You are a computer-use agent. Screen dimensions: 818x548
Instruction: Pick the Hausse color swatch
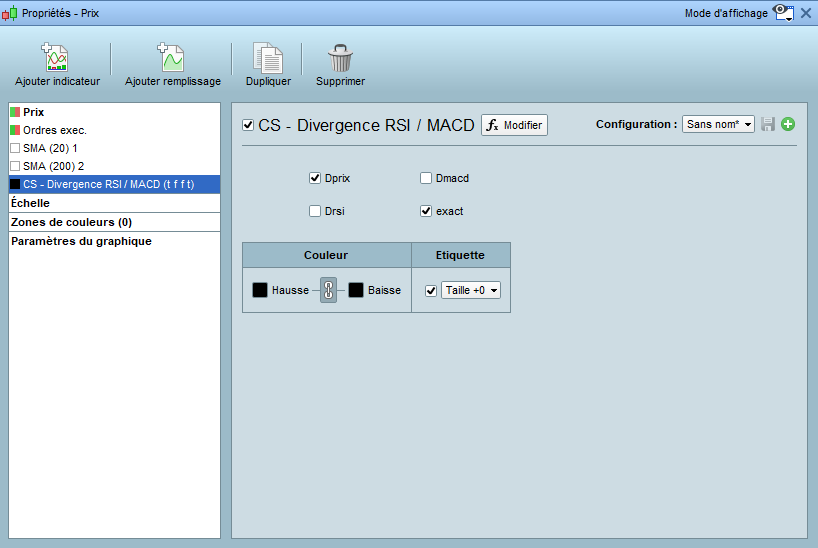point(260,290)
